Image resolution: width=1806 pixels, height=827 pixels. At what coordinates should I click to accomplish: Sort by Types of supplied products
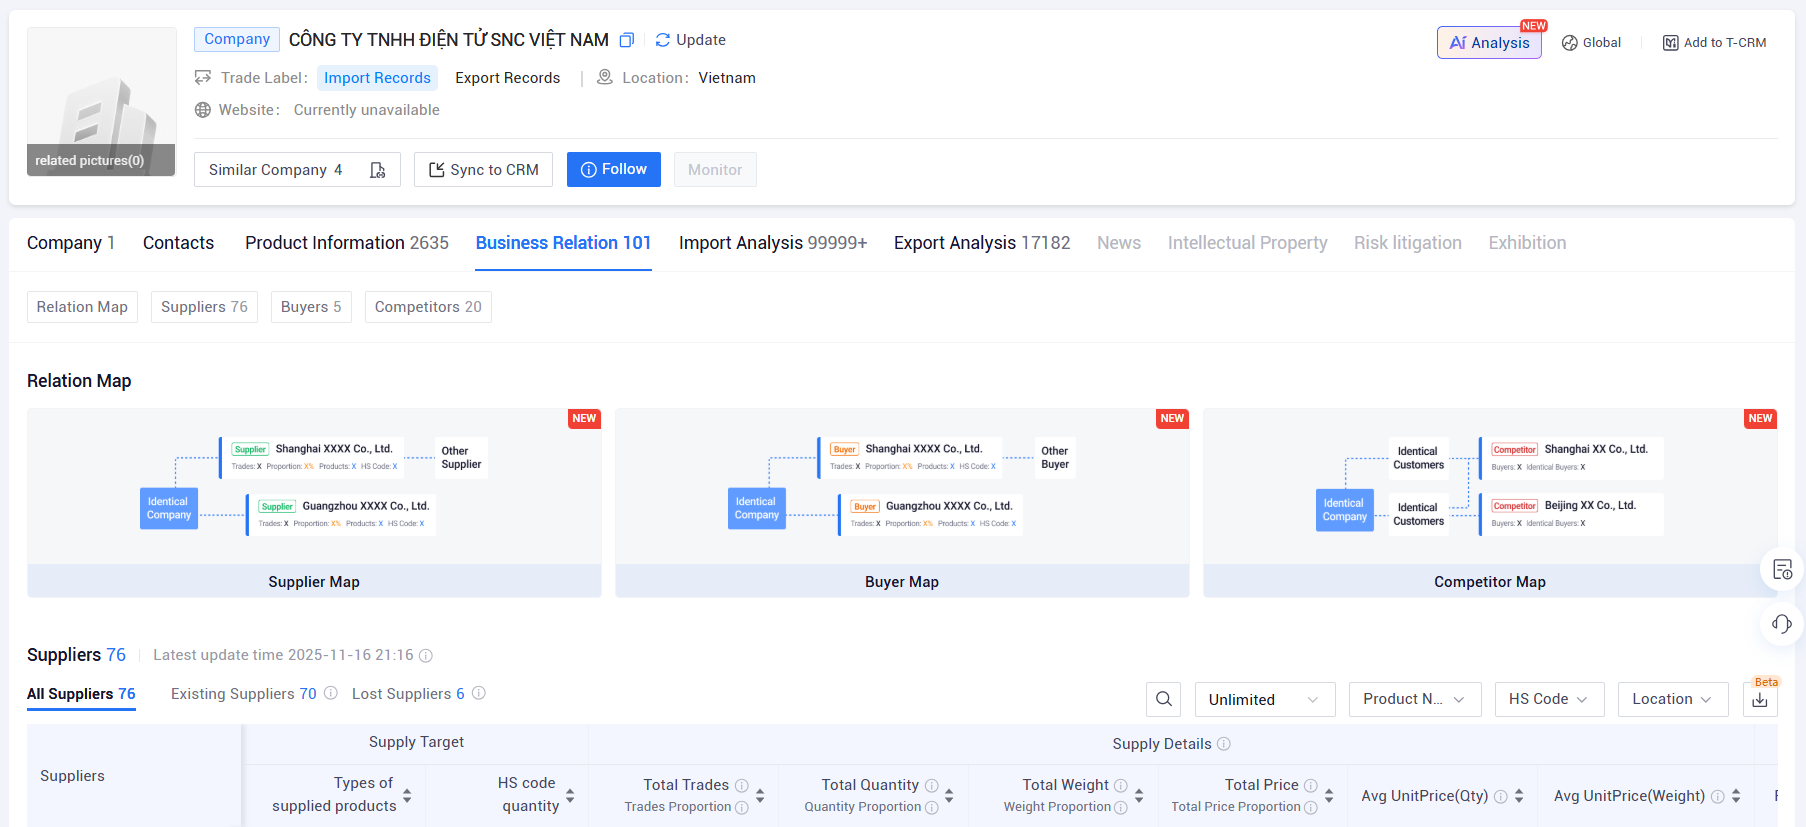pyautogui.click(x=407, y=796)
